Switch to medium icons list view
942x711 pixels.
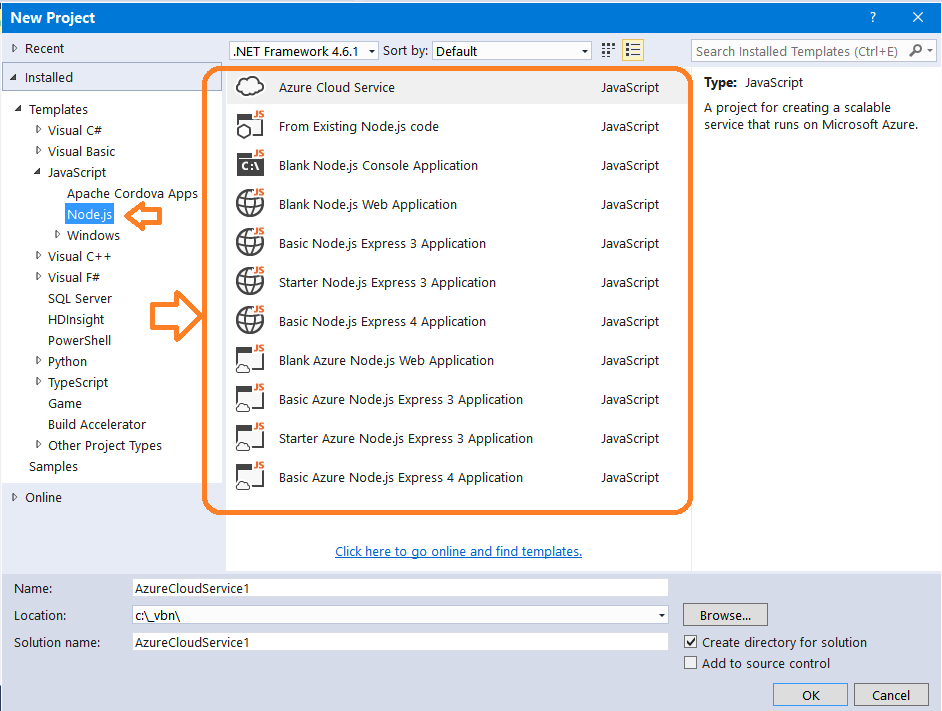coord(633,50)
